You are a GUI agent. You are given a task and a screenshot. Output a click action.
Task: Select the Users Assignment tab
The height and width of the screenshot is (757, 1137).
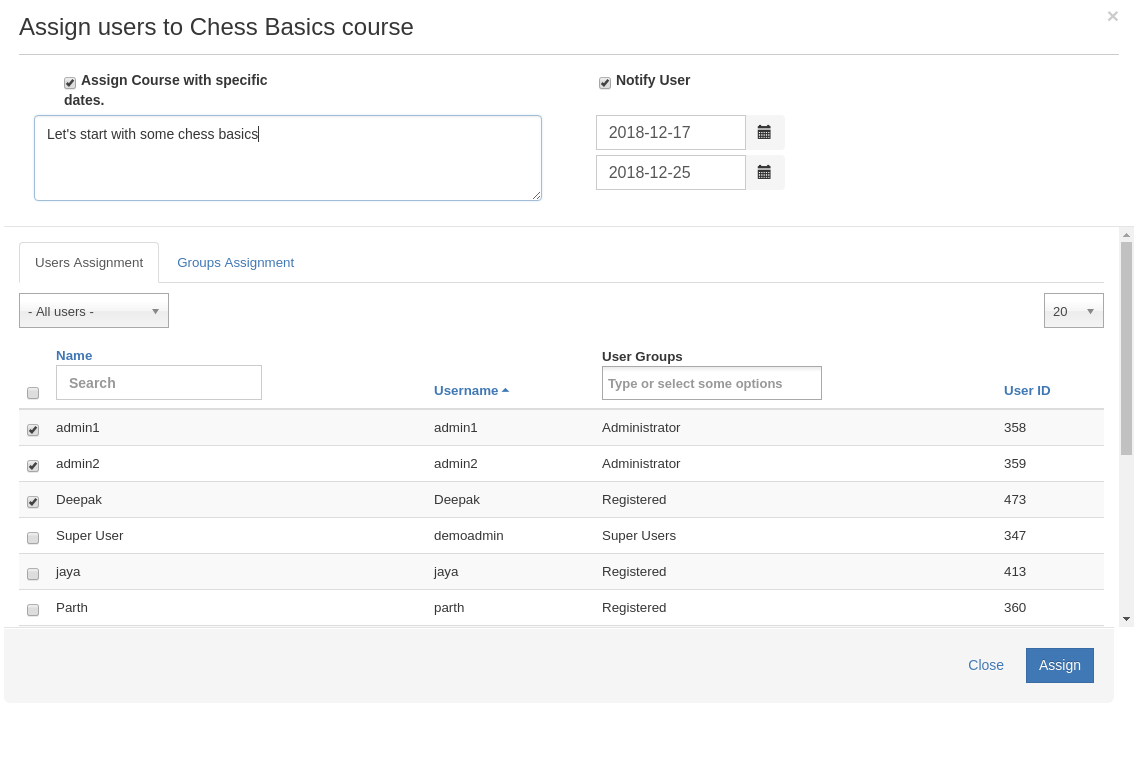click(89, 263)
